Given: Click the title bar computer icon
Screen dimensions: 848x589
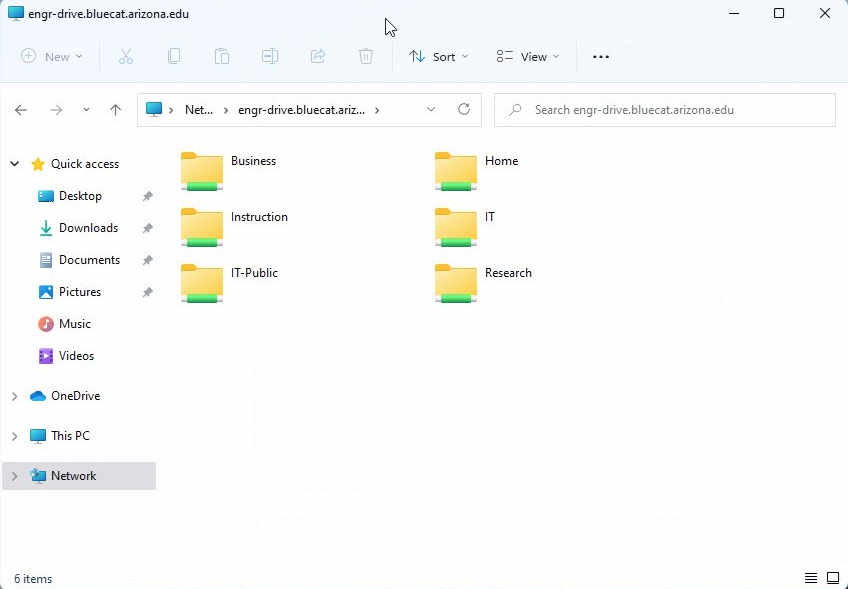Looking at the screenshot, I should tap(16, 14).
